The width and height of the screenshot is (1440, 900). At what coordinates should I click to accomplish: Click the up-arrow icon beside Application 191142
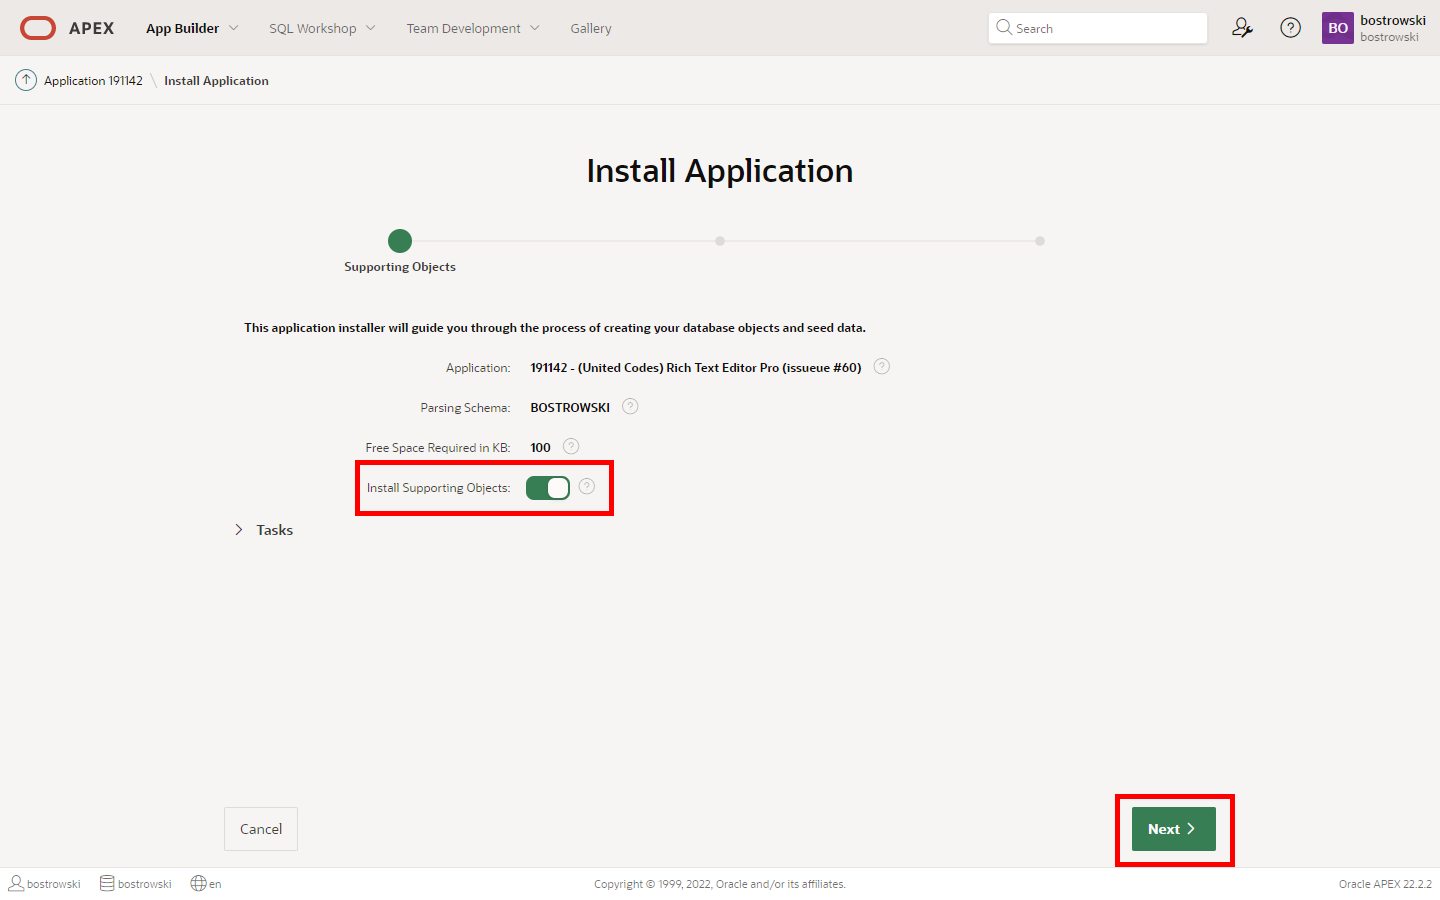26,81
